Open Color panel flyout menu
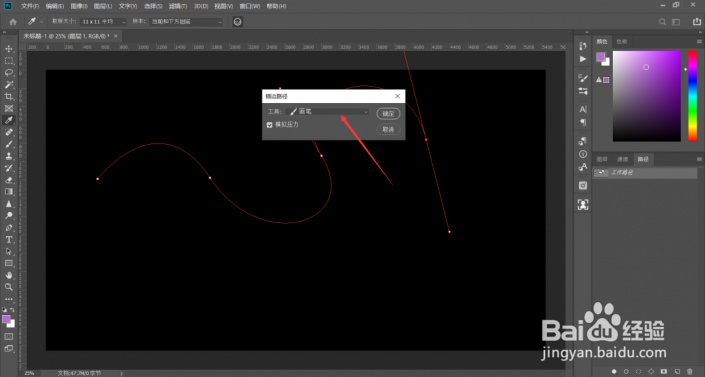This screenshot has width=705, height=377. [699, 41]
